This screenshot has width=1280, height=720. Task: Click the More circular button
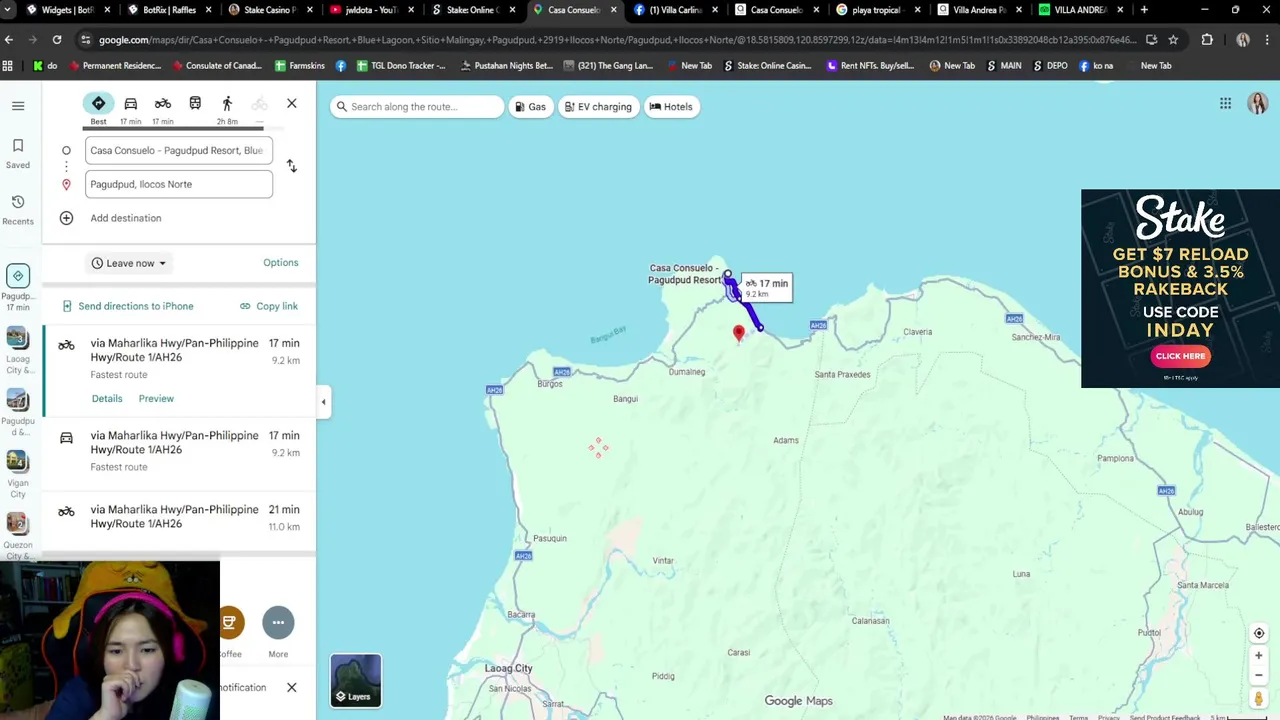tap(278, 623)
